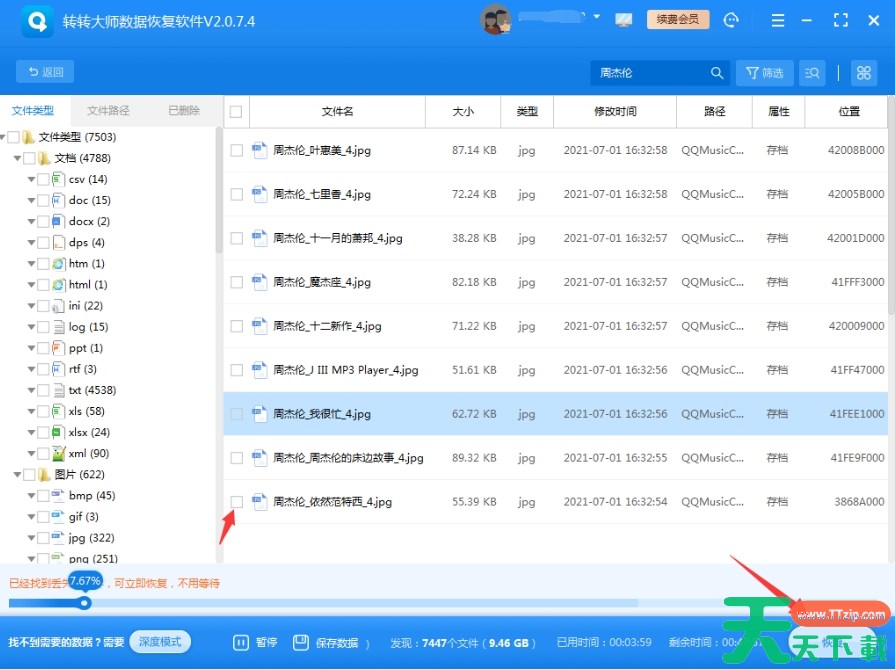Screen dimensions: 895x670
Task: Check the box for 周杰伦_叶惠美_4.jpg
Action: (237, 151)
